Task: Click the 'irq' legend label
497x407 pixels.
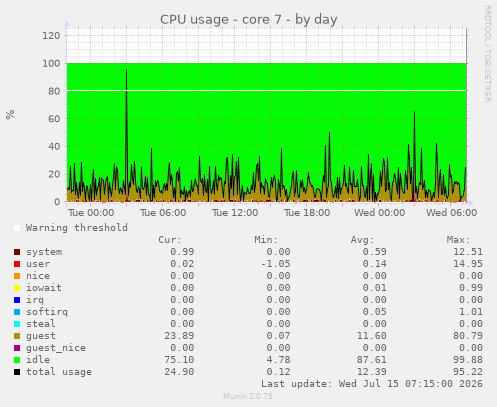Action: [35, 300]
